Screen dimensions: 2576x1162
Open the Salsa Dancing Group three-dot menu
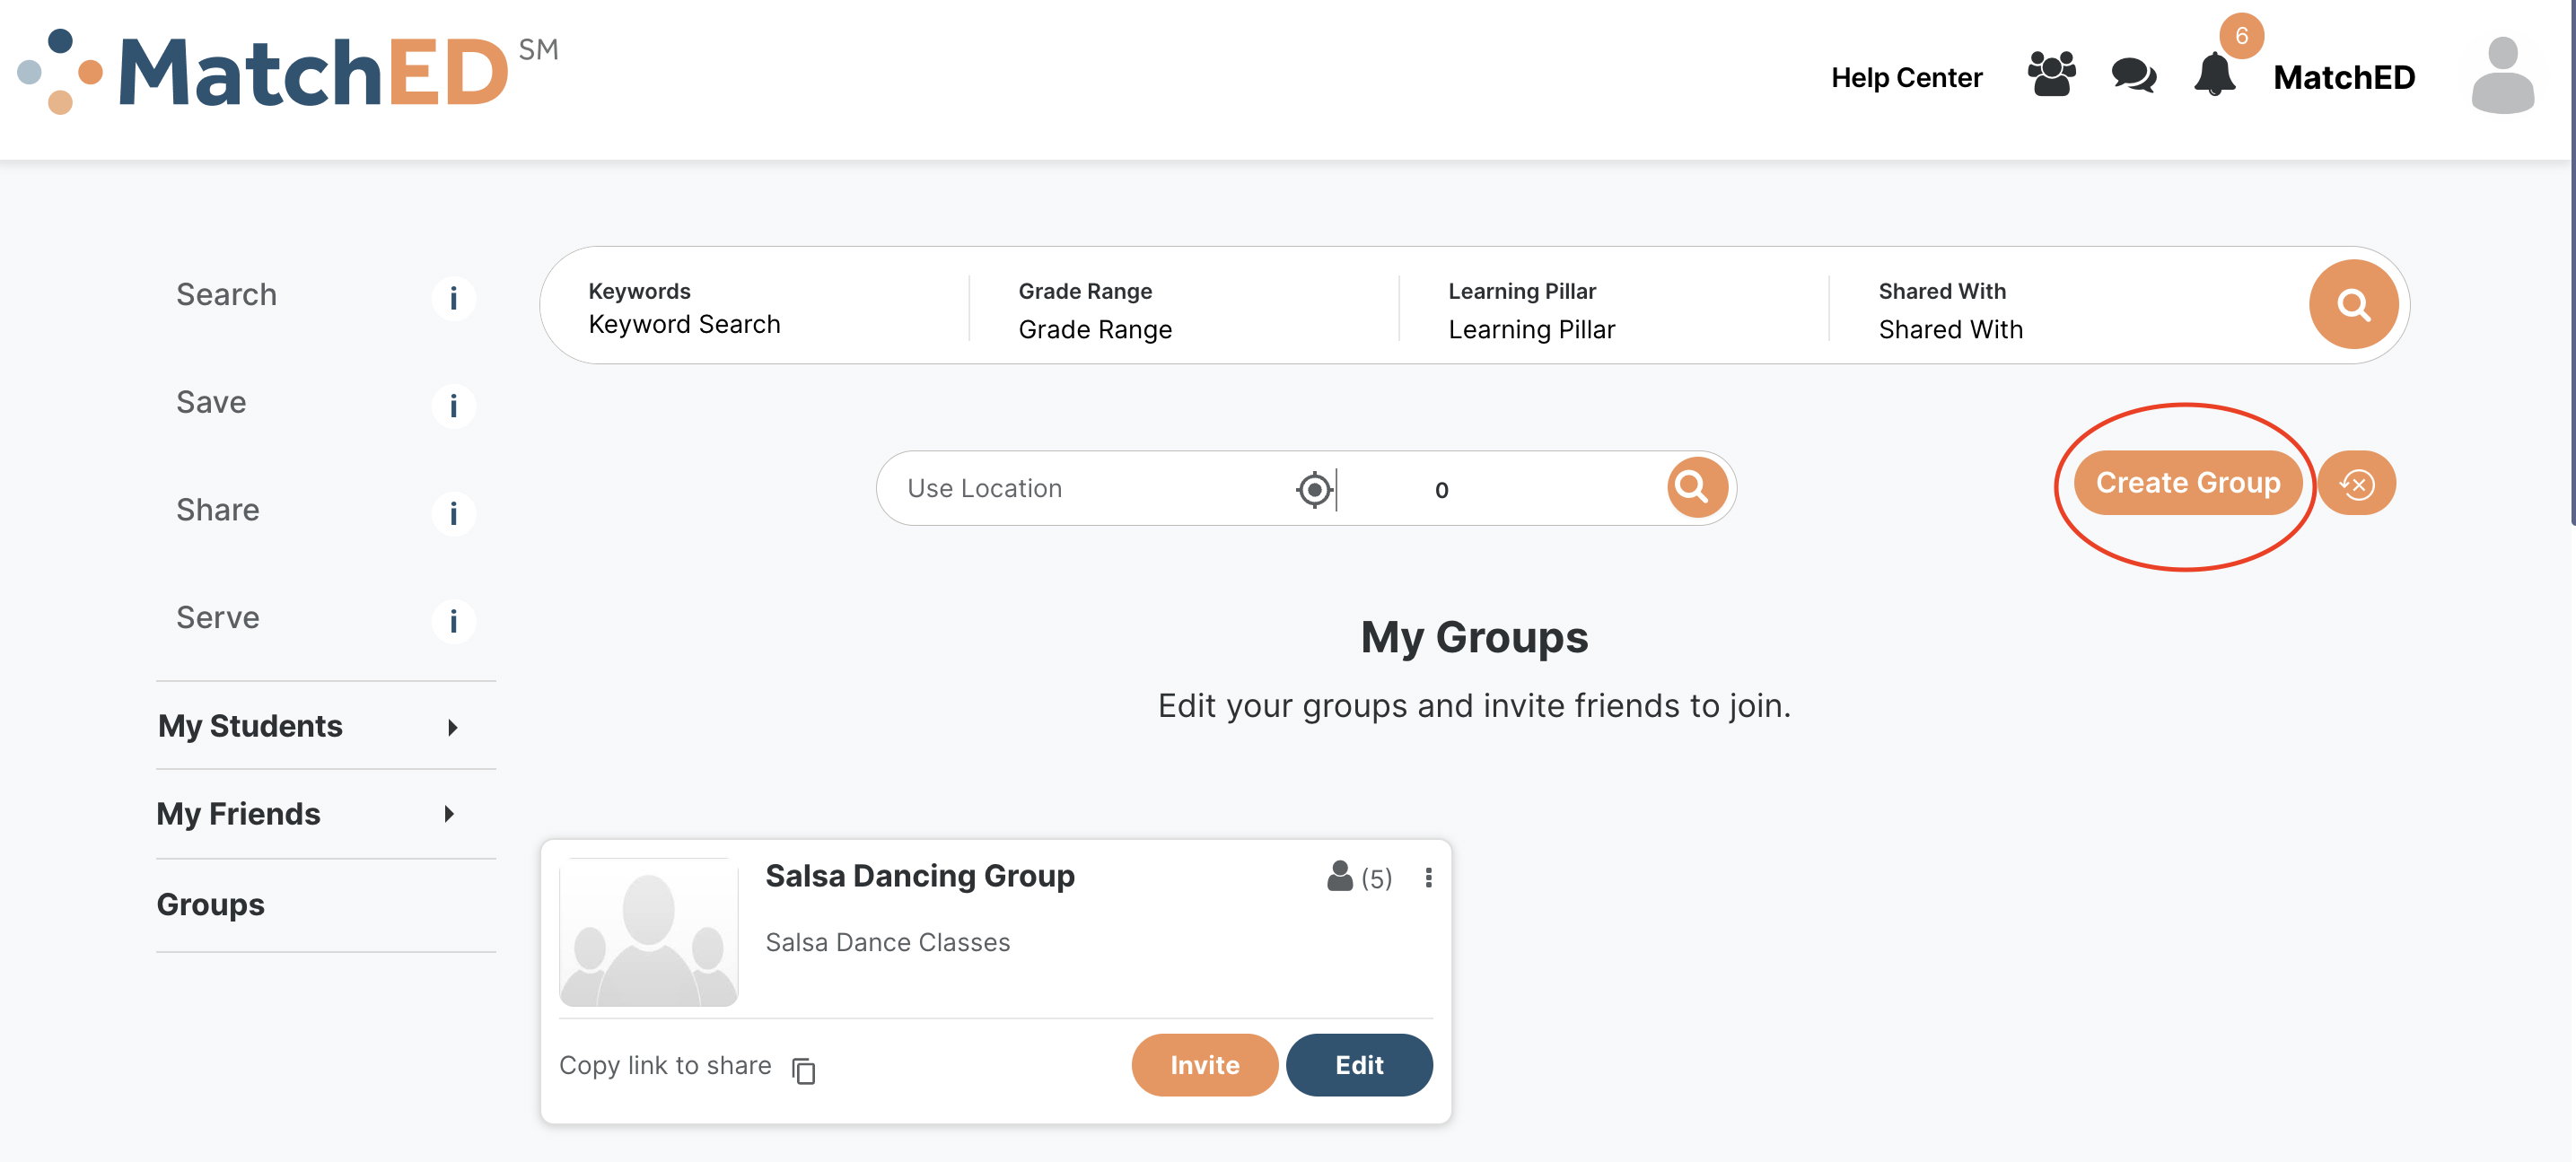(1428, 877)
